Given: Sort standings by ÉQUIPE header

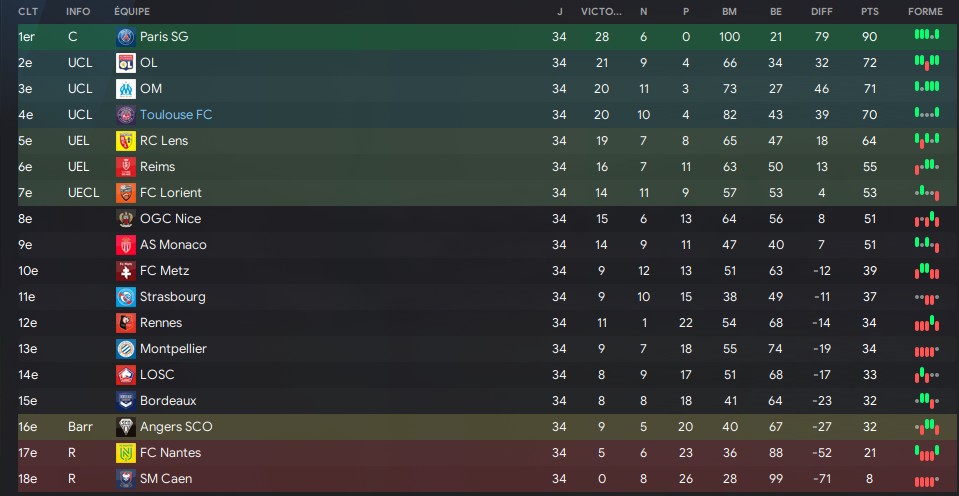Looking at the screenshot, I should pos(131,12).
